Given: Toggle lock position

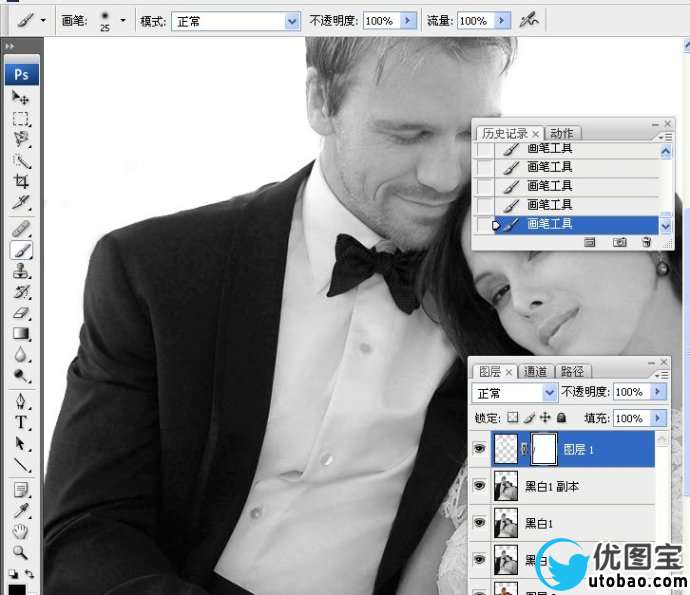Looking at the screenshot, I should [x=545, y=417].
